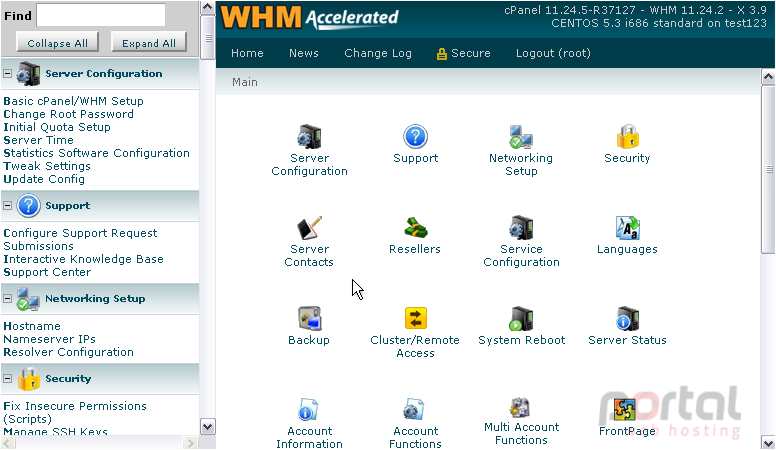Open Resolver Configuration link

68,352
